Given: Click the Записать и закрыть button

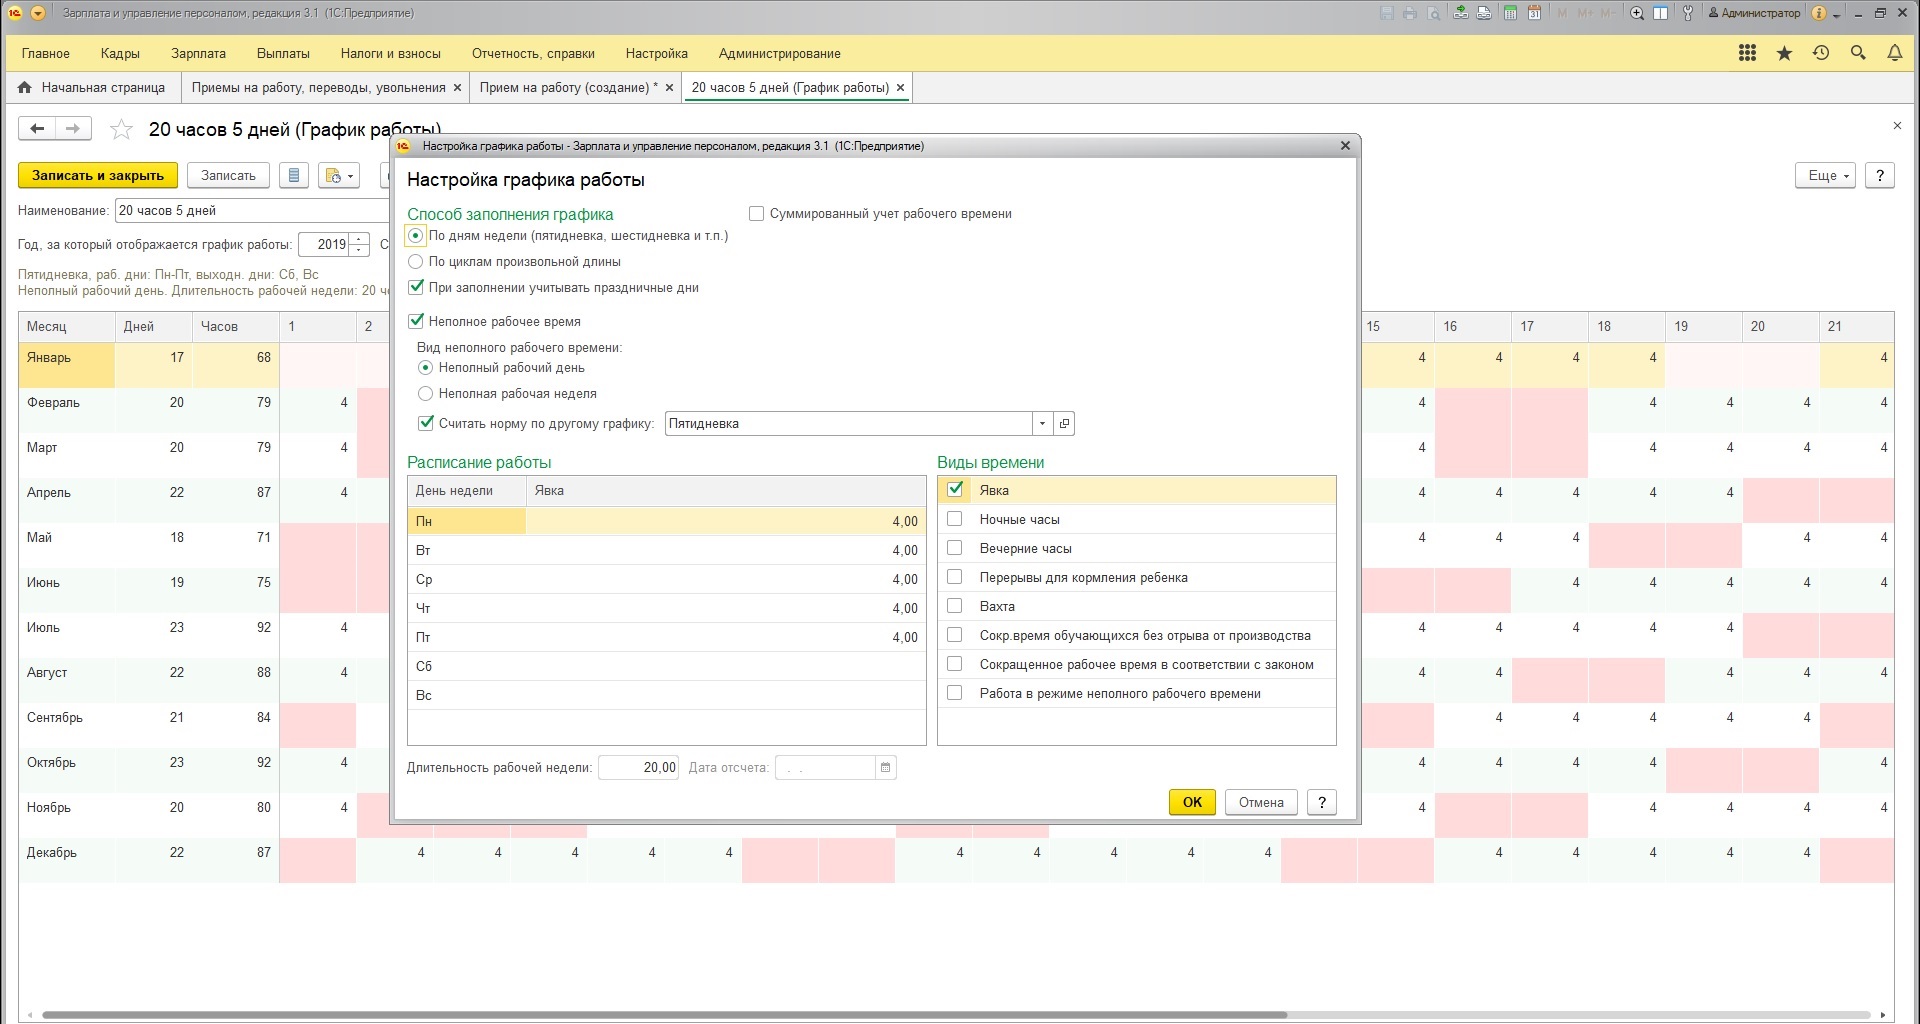Looking at the screenshot, I should [98, 175].
